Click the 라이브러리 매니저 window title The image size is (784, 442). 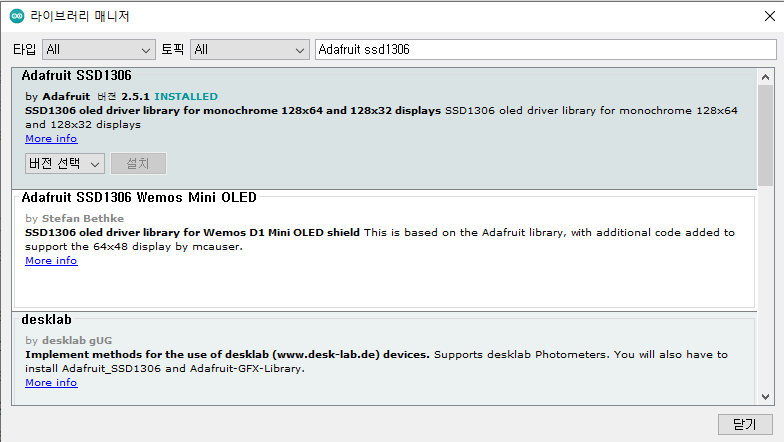pos(80,16)
